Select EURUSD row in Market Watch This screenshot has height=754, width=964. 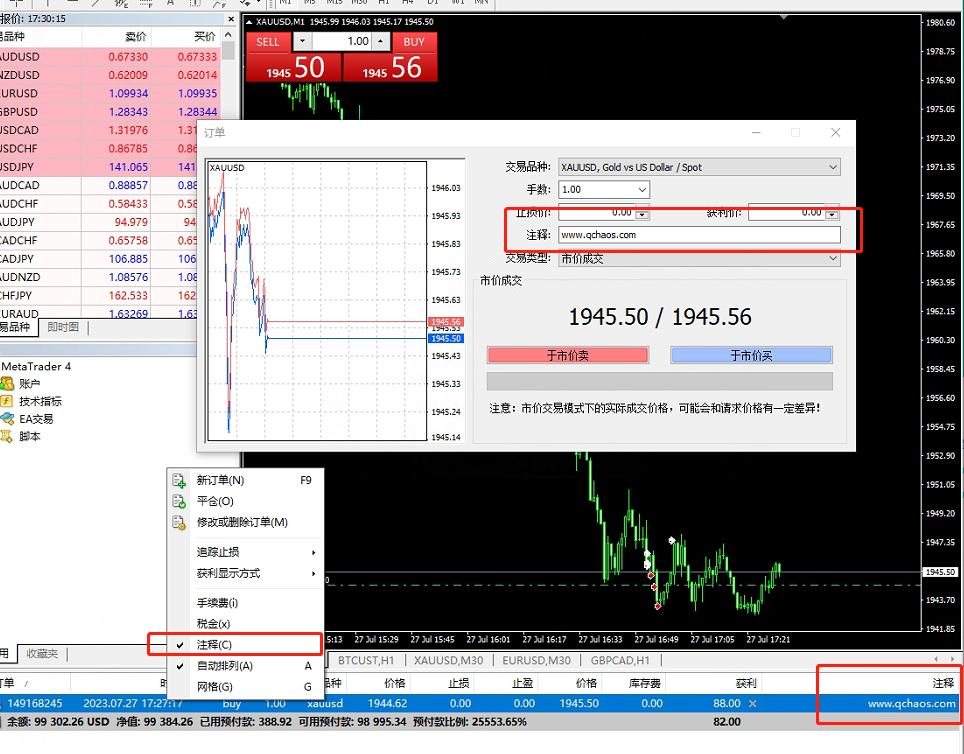pyautogui.click(x=109, y=93)
